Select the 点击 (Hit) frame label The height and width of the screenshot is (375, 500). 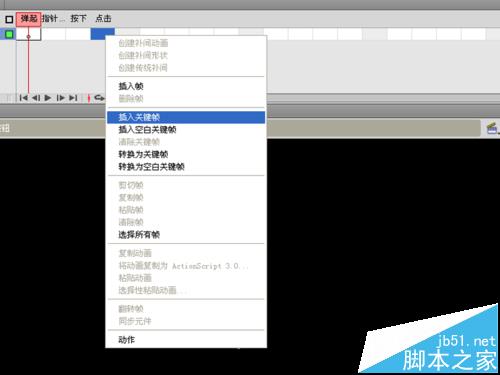tap(103, 19)
